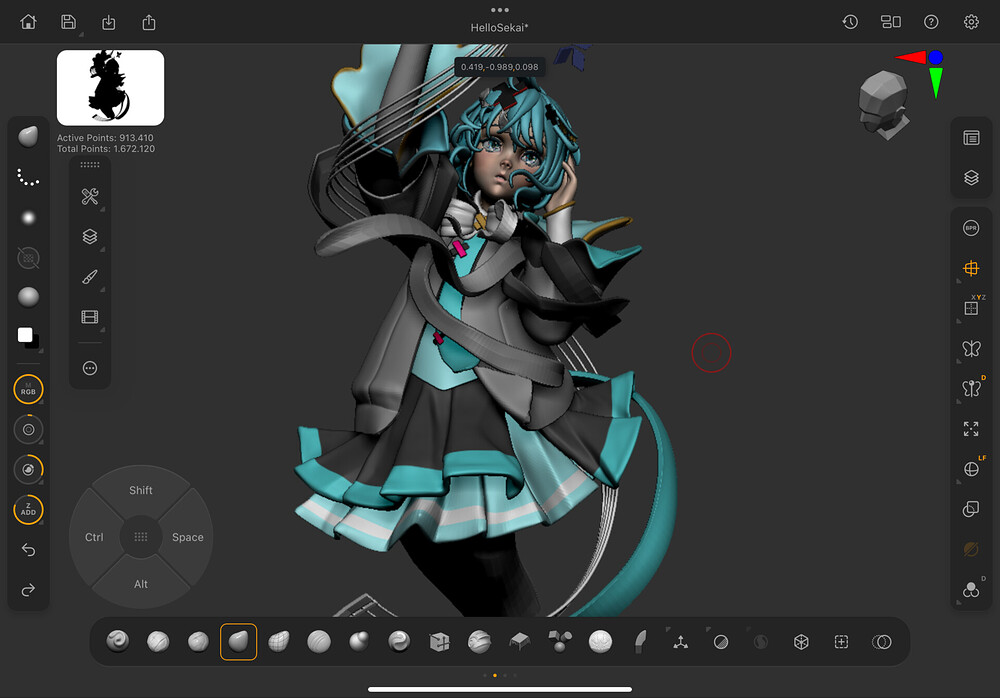Select the swirl pinch brush
This screenshot has width=1000, height=698.
click(399, 641)
